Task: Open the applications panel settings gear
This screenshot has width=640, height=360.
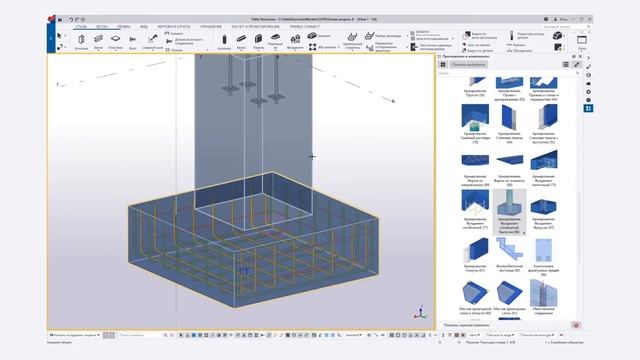Action: (574, 56)
